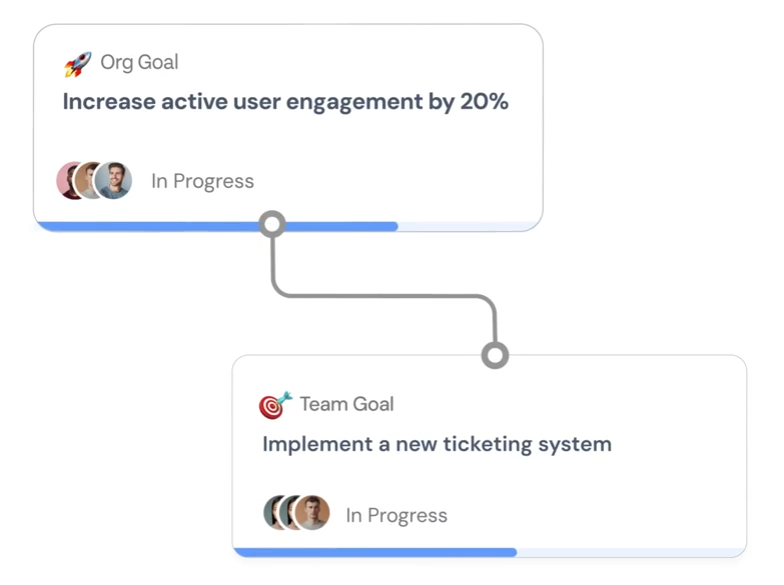Click the rocket icon on Org Goal card

[78, 64]
